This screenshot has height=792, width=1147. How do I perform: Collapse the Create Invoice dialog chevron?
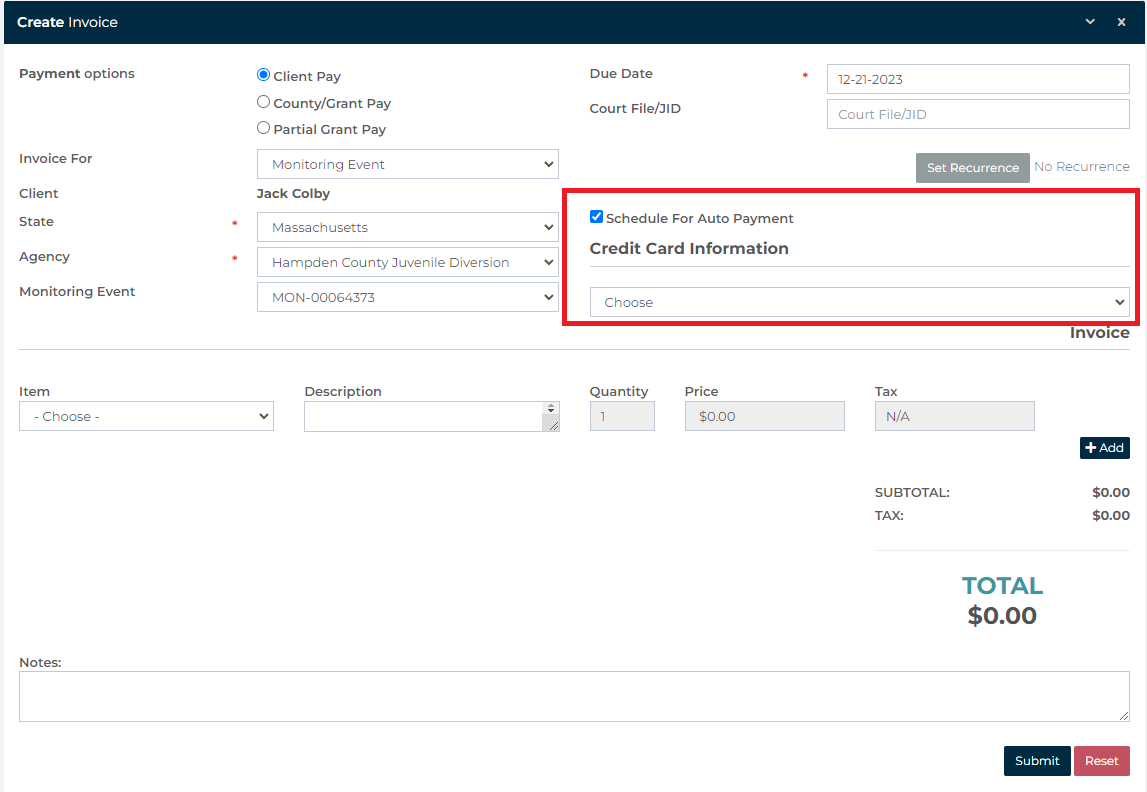point(1090,22)
